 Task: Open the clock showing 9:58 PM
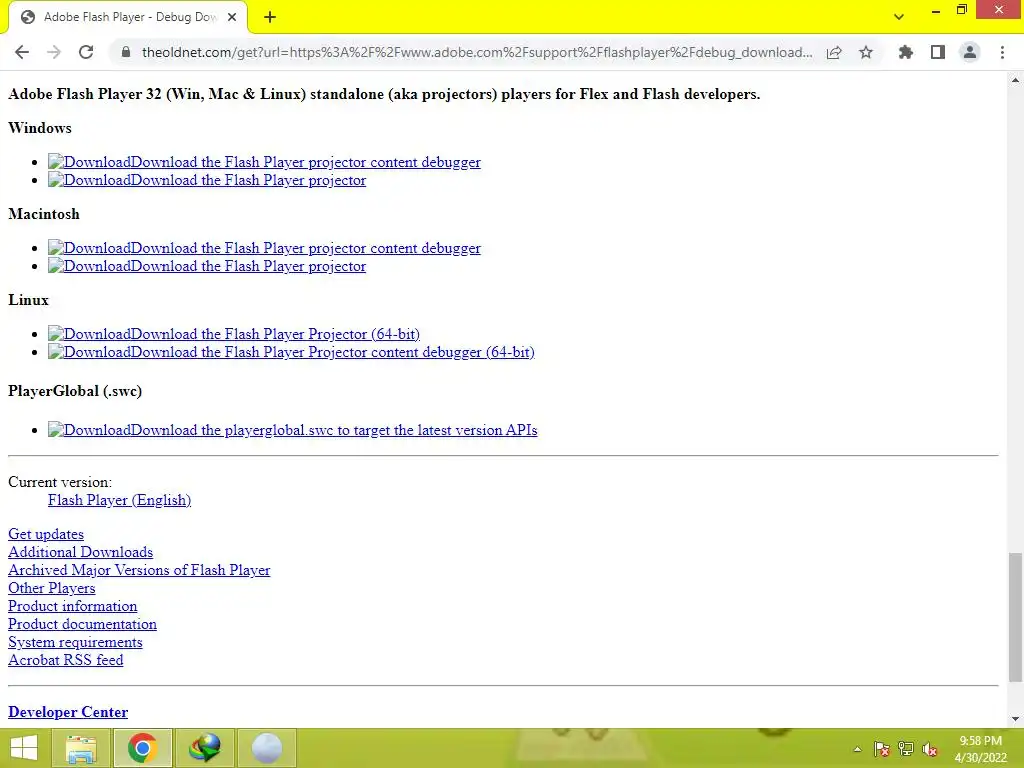point(980,749)
